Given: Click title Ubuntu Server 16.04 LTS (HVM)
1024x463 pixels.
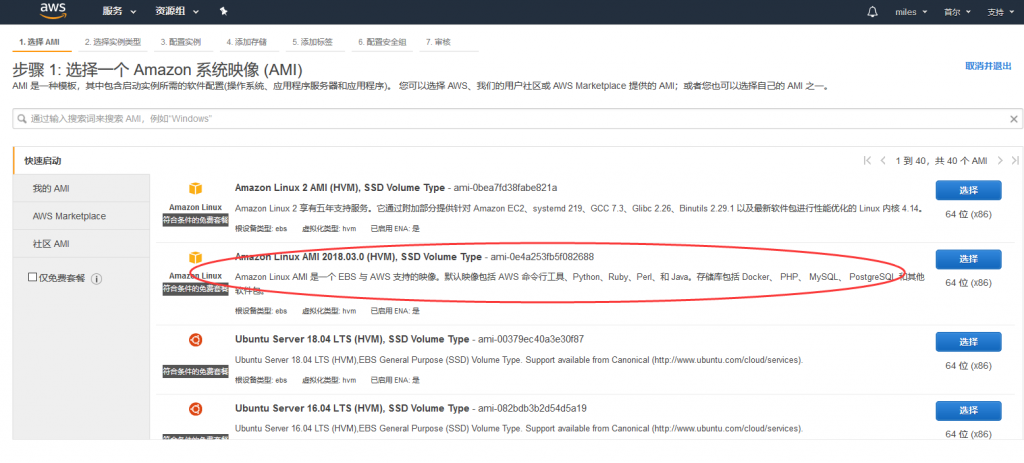Looking at the screenshot, I should click(352, 408).
